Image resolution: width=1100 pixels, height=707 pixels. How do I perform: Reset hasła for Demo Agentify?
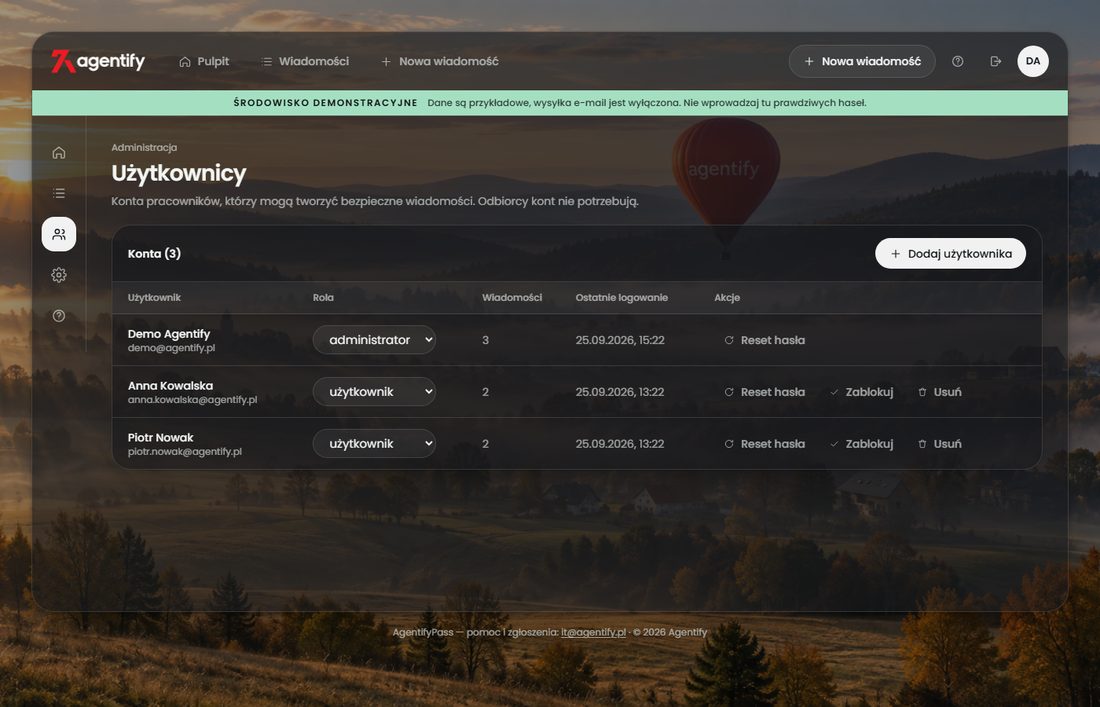click(765, 340)
